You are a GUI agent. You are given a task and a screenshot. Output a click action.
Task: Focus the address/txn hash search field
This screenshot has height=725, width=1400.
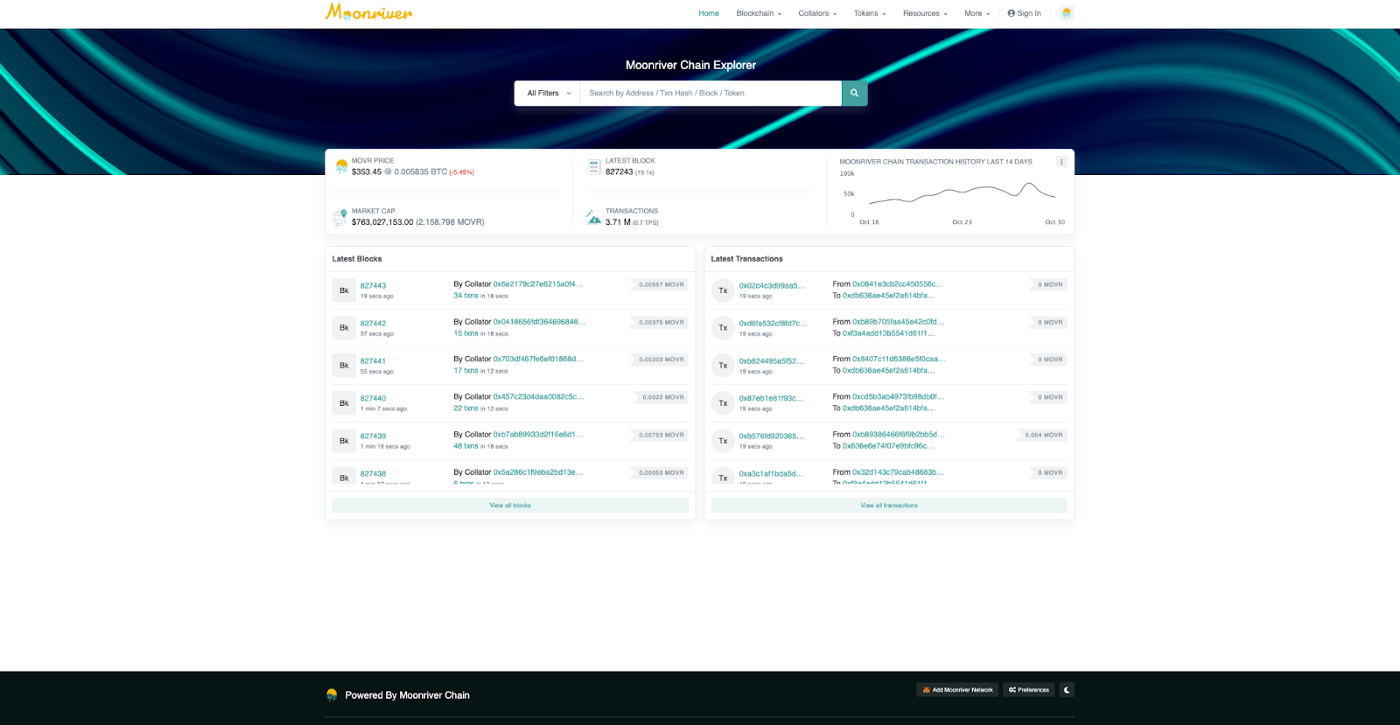(x=710, y=93)
